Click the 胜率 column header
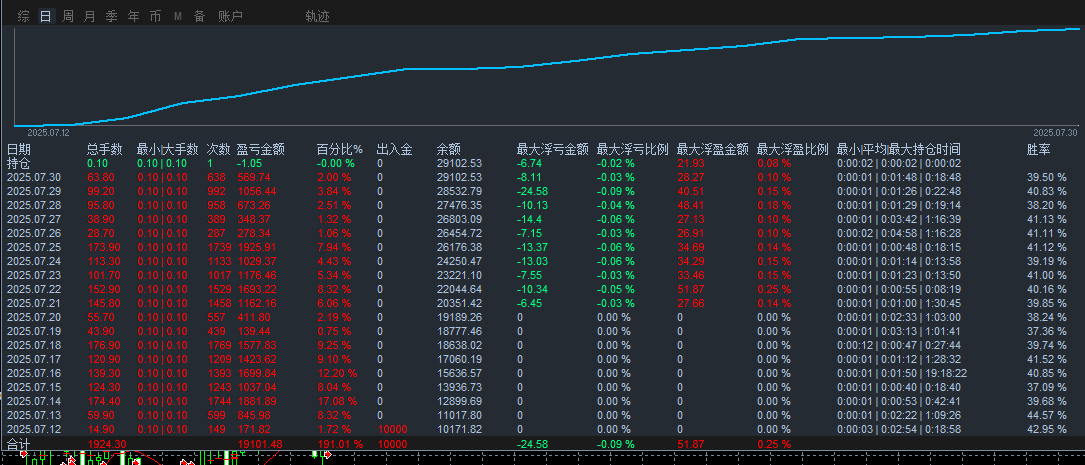Image resolution: width=1085 pixels, height=465 pixels. click(1039, 149)
